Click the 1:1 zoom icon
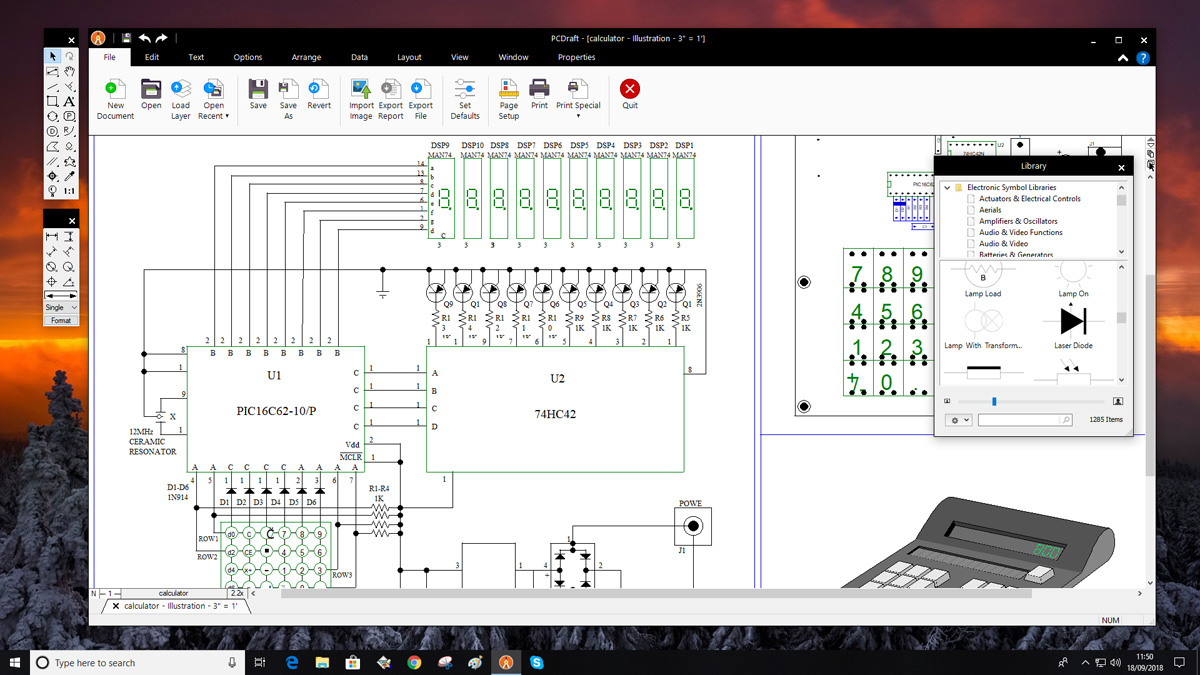Image resolution: width=1200 pixels, height=675 pixels. 69,190
